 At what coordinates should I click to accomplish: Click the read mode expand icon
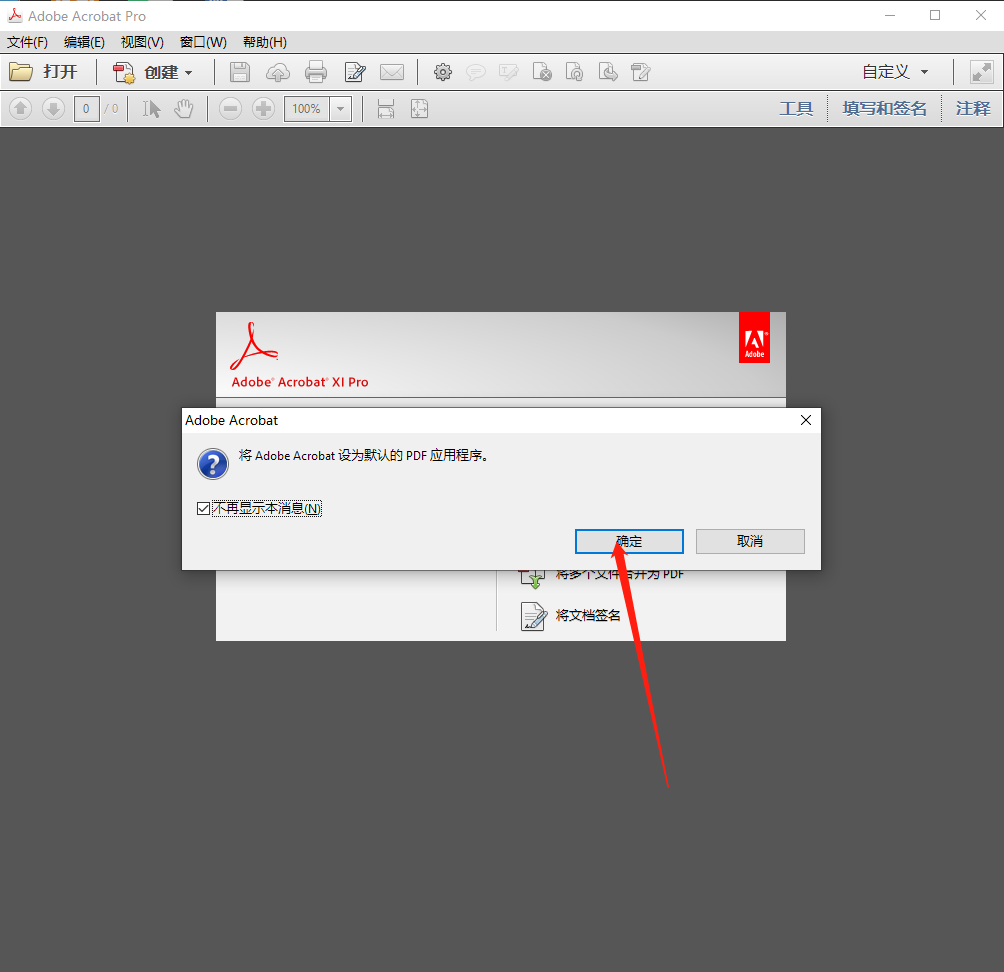982,72
